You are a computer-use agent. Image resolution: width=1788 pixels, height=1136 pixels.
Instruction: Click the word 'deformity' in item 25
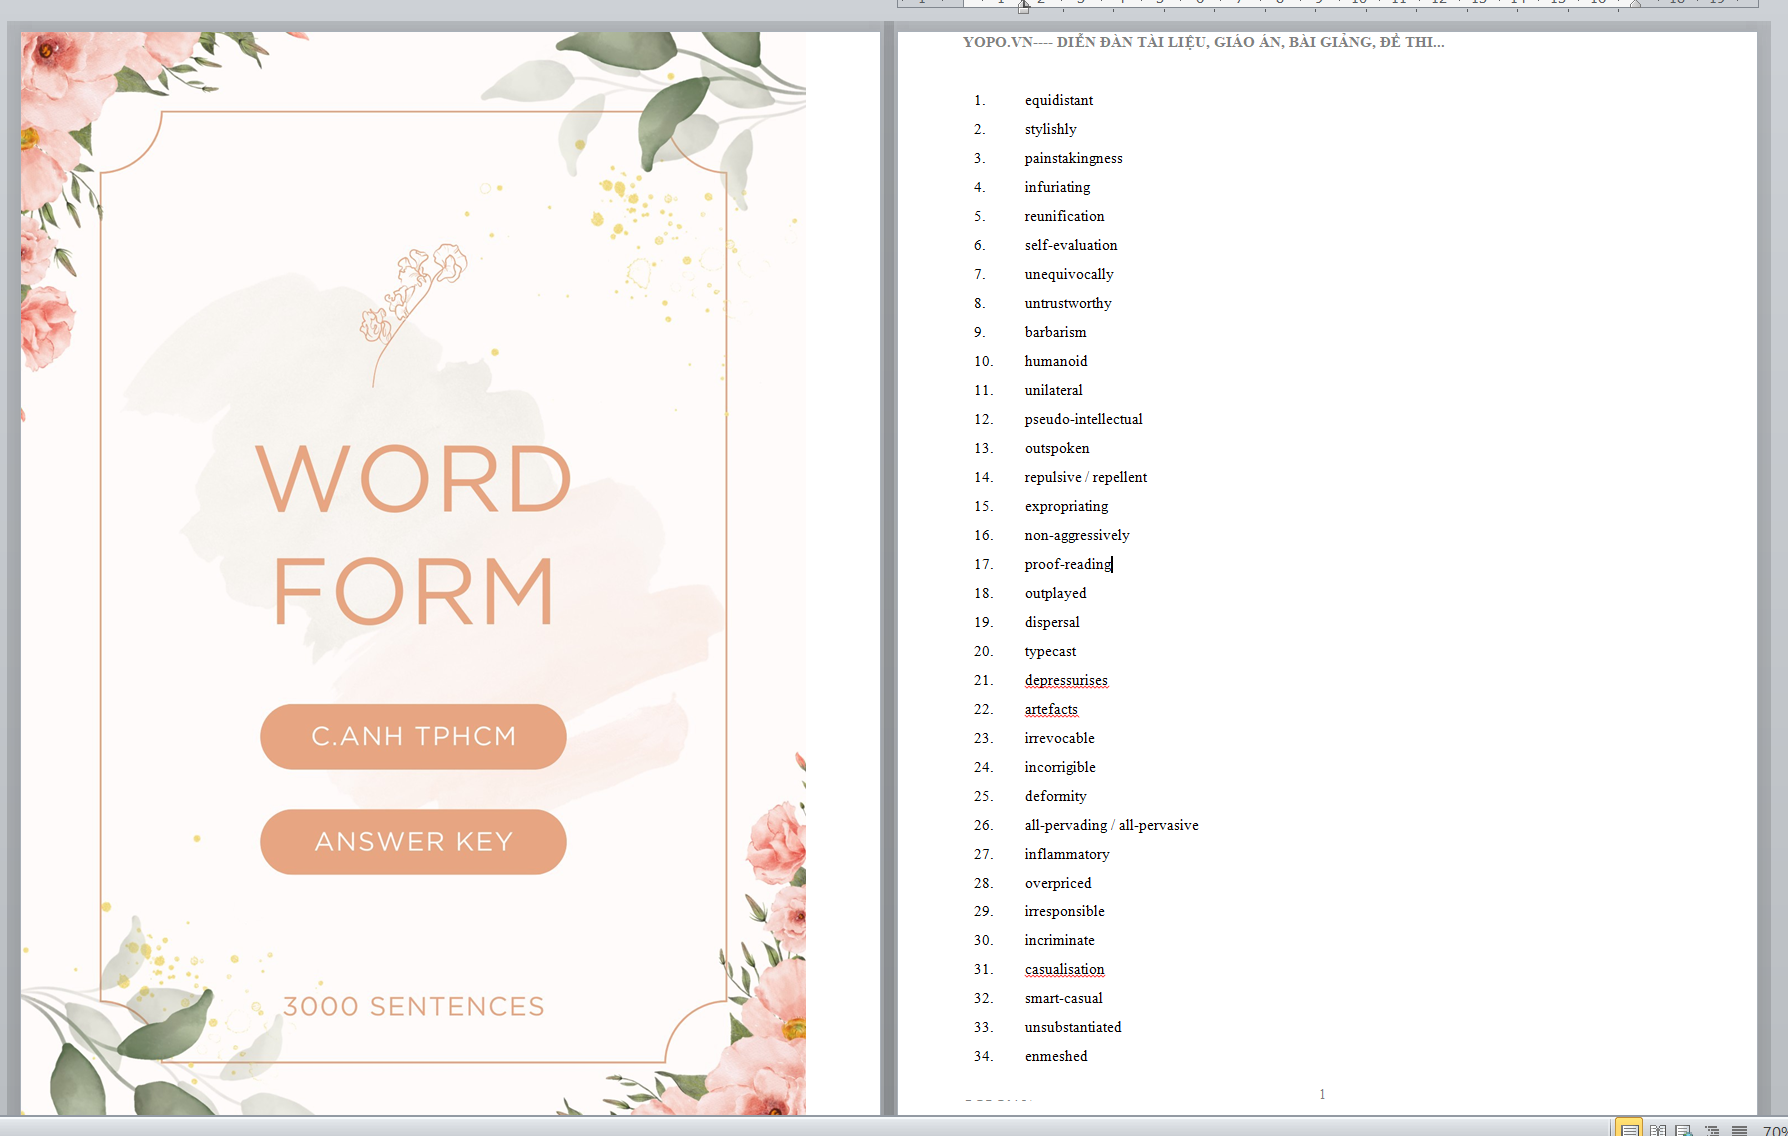coord(1055,796)
